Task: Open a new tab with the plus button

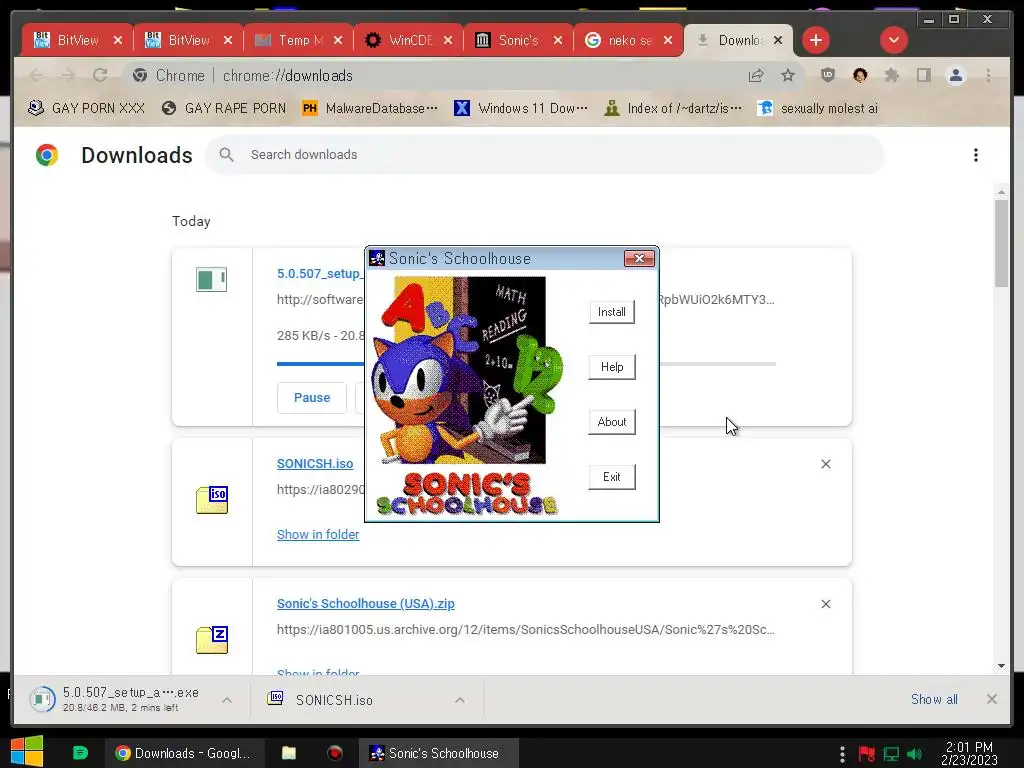Action: pos(816,40)
